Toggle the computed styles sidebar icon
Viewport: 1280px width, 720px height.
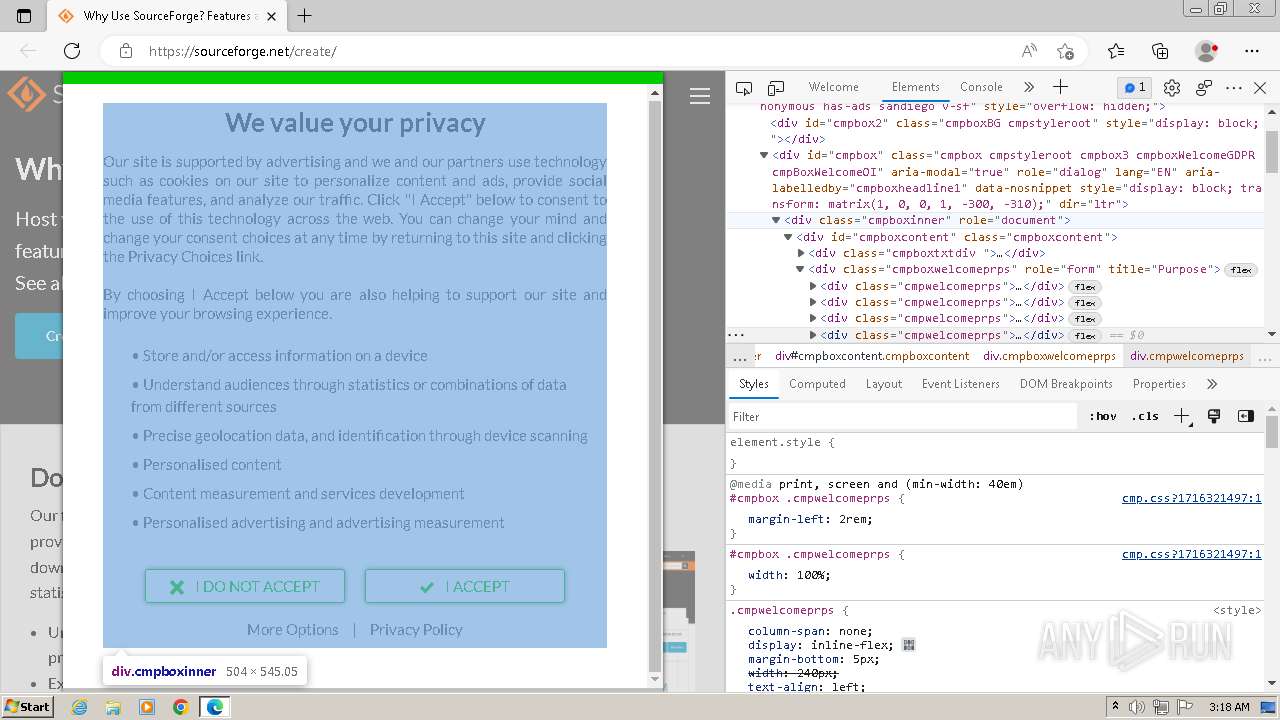click(1246, 416)
